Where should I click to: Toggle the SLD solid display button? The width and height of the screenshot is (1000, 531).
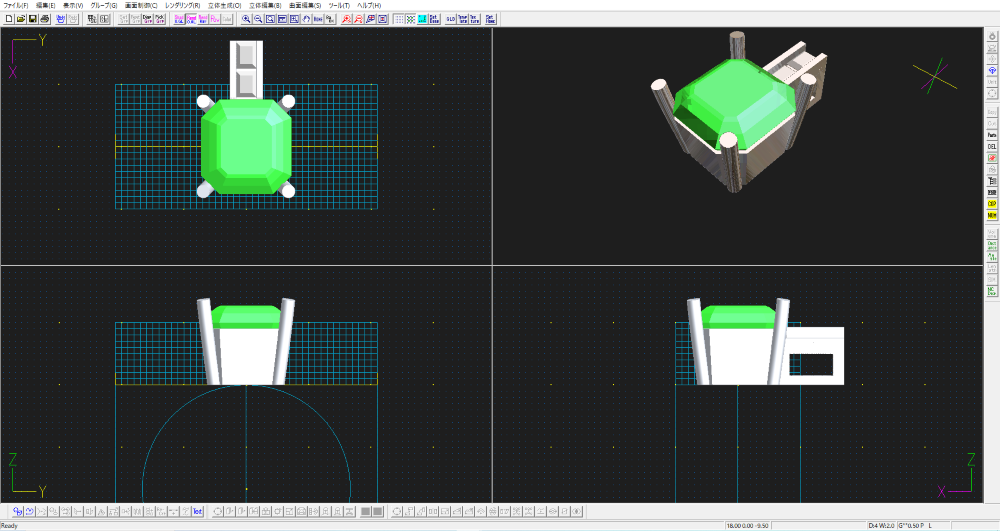click(x=450, y=19)
